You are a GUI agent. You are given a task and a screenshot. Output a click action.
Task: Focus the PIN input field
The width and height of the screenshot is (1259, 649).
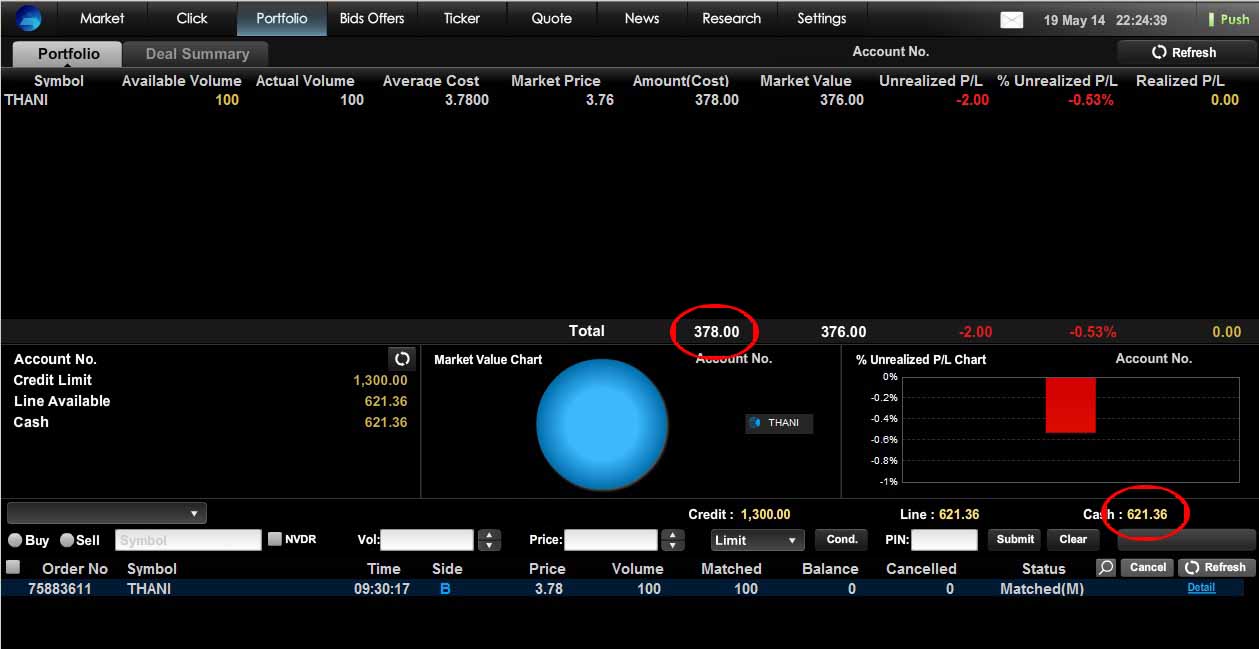(944, 540)
